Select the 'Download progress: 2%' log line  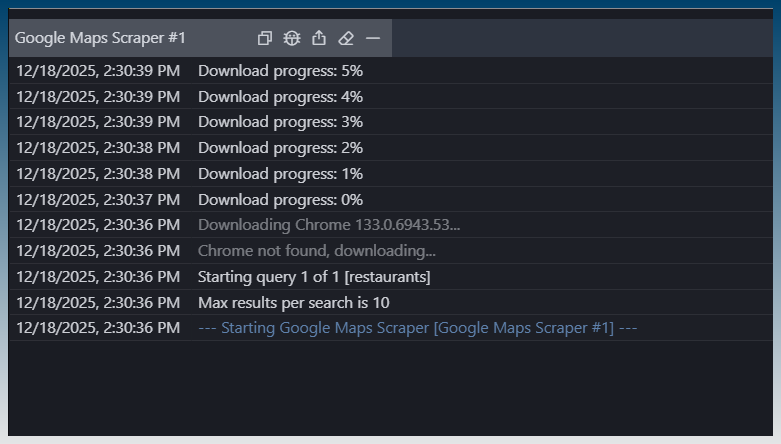pyautogui.click(x=280, y=148)
